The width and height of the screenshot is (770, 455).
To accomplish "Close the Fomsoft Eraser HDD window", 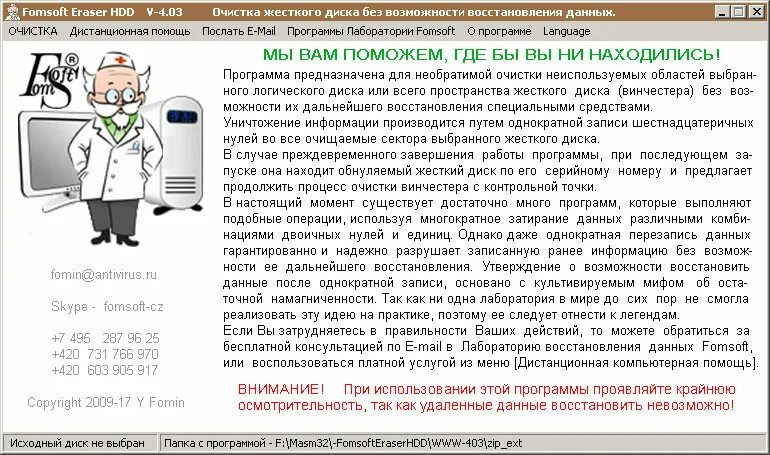I will click(756, 12).
